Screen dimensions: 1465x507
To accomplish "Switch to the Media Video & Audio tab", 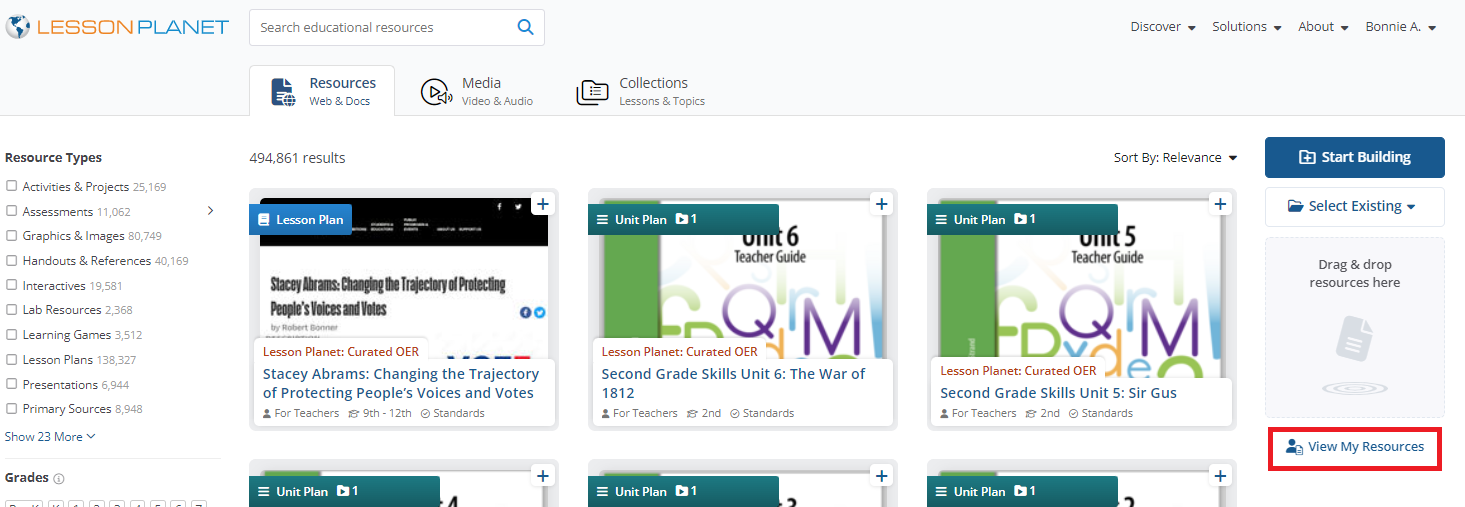I will click(x=476, y=91).
